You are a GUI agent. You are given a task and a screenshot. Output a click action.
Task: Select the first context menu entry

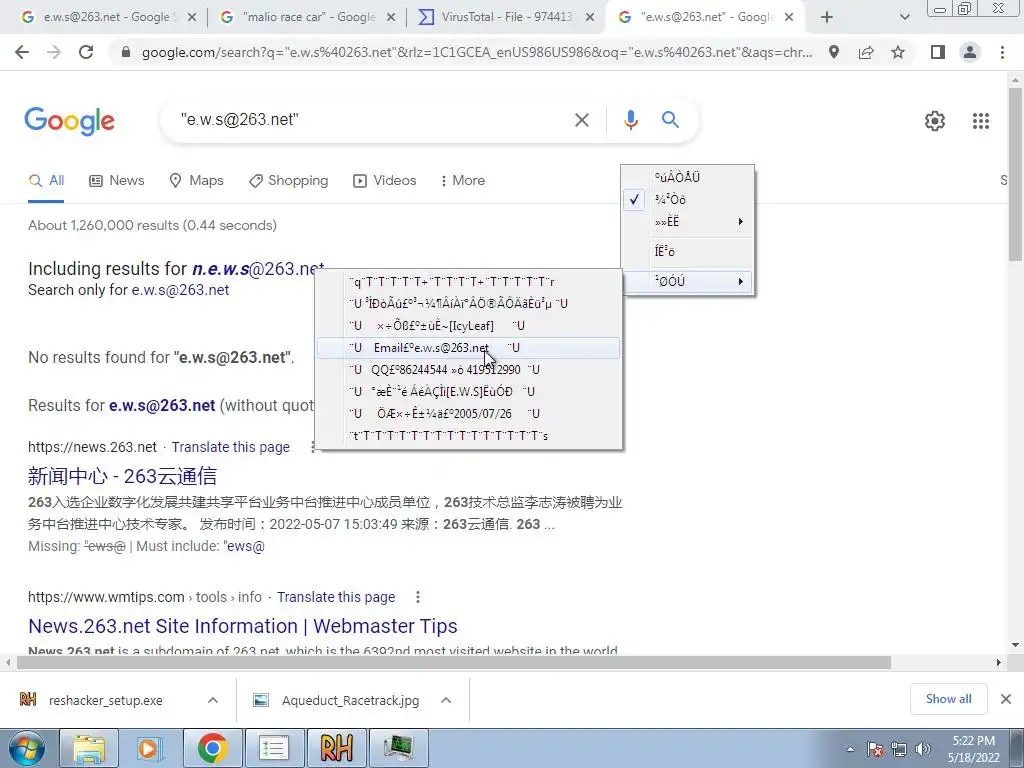pyautogui.click(x=687, y=177)
